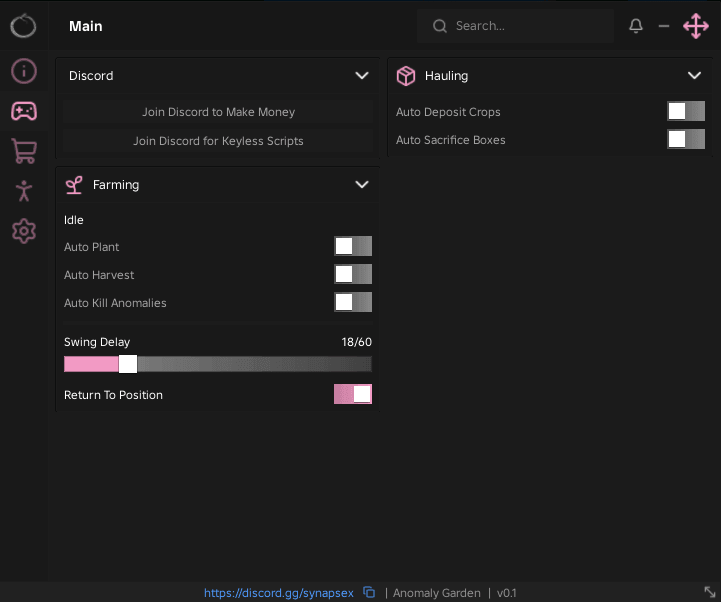
Task: Enable the Auto Sacrifice Boxes toggle
Action: pos(686,139)
